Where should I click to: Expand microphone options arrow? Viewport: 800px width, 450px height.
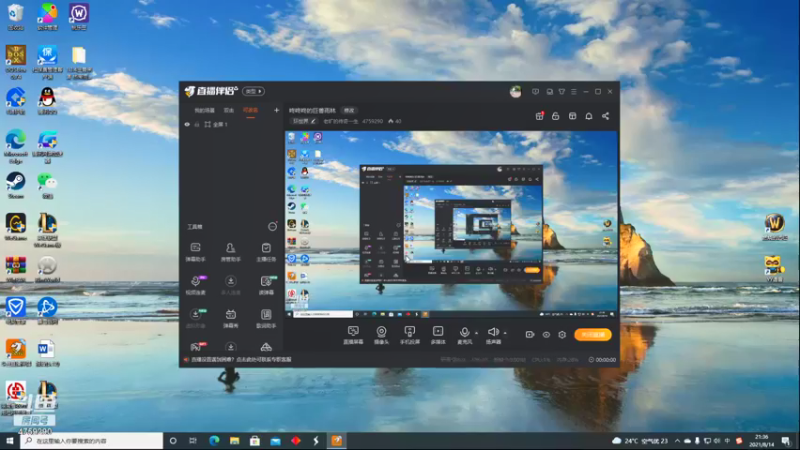pos(477,333)
